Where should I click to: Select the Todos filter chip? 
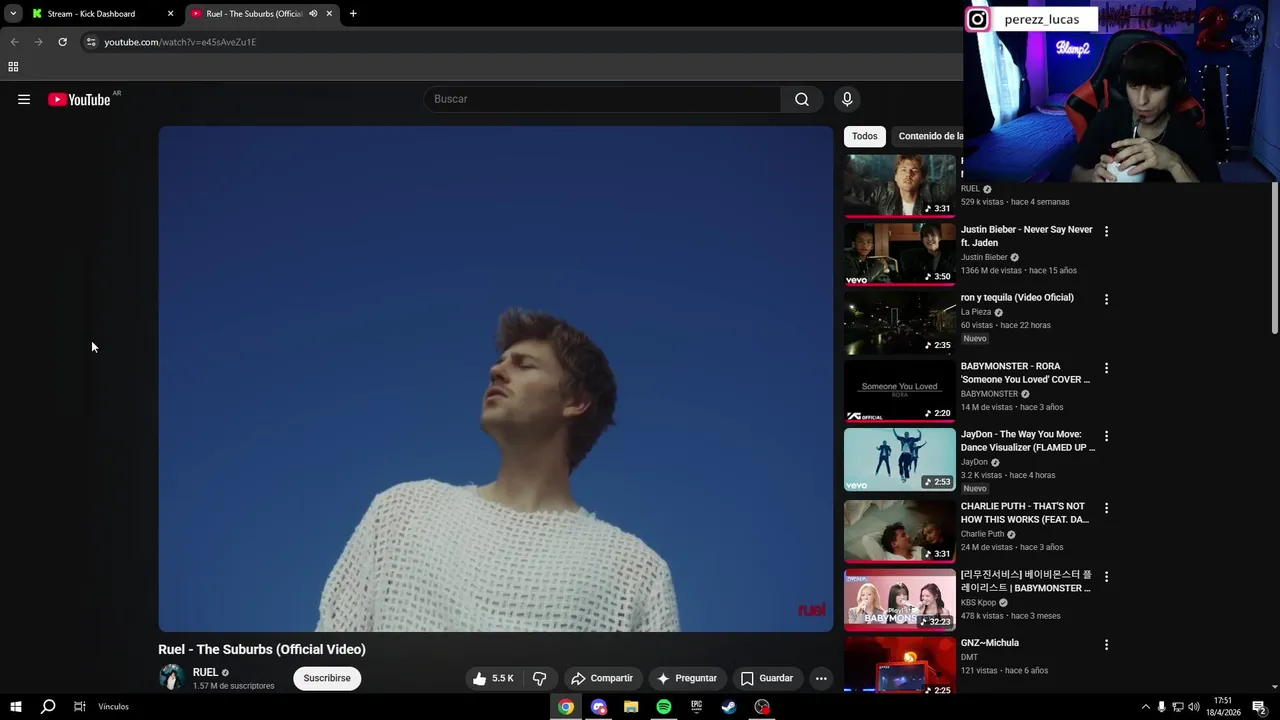click(x=865, y=136)
